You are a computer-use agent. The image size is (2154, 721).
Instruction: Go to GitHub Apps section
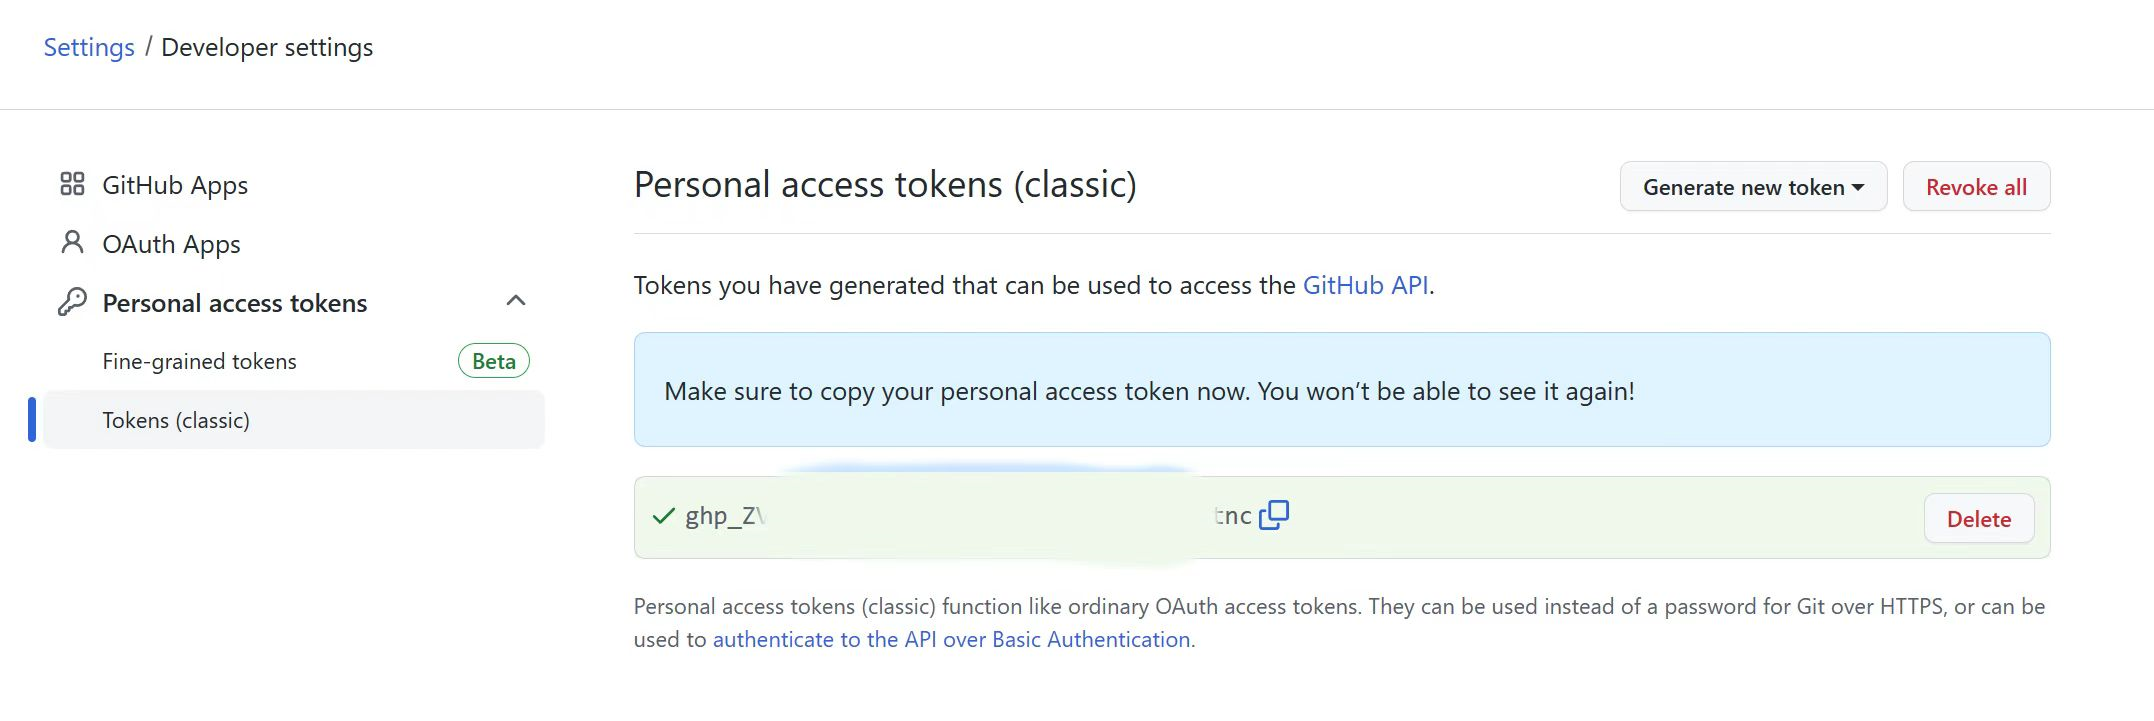(x=175, y=185)
